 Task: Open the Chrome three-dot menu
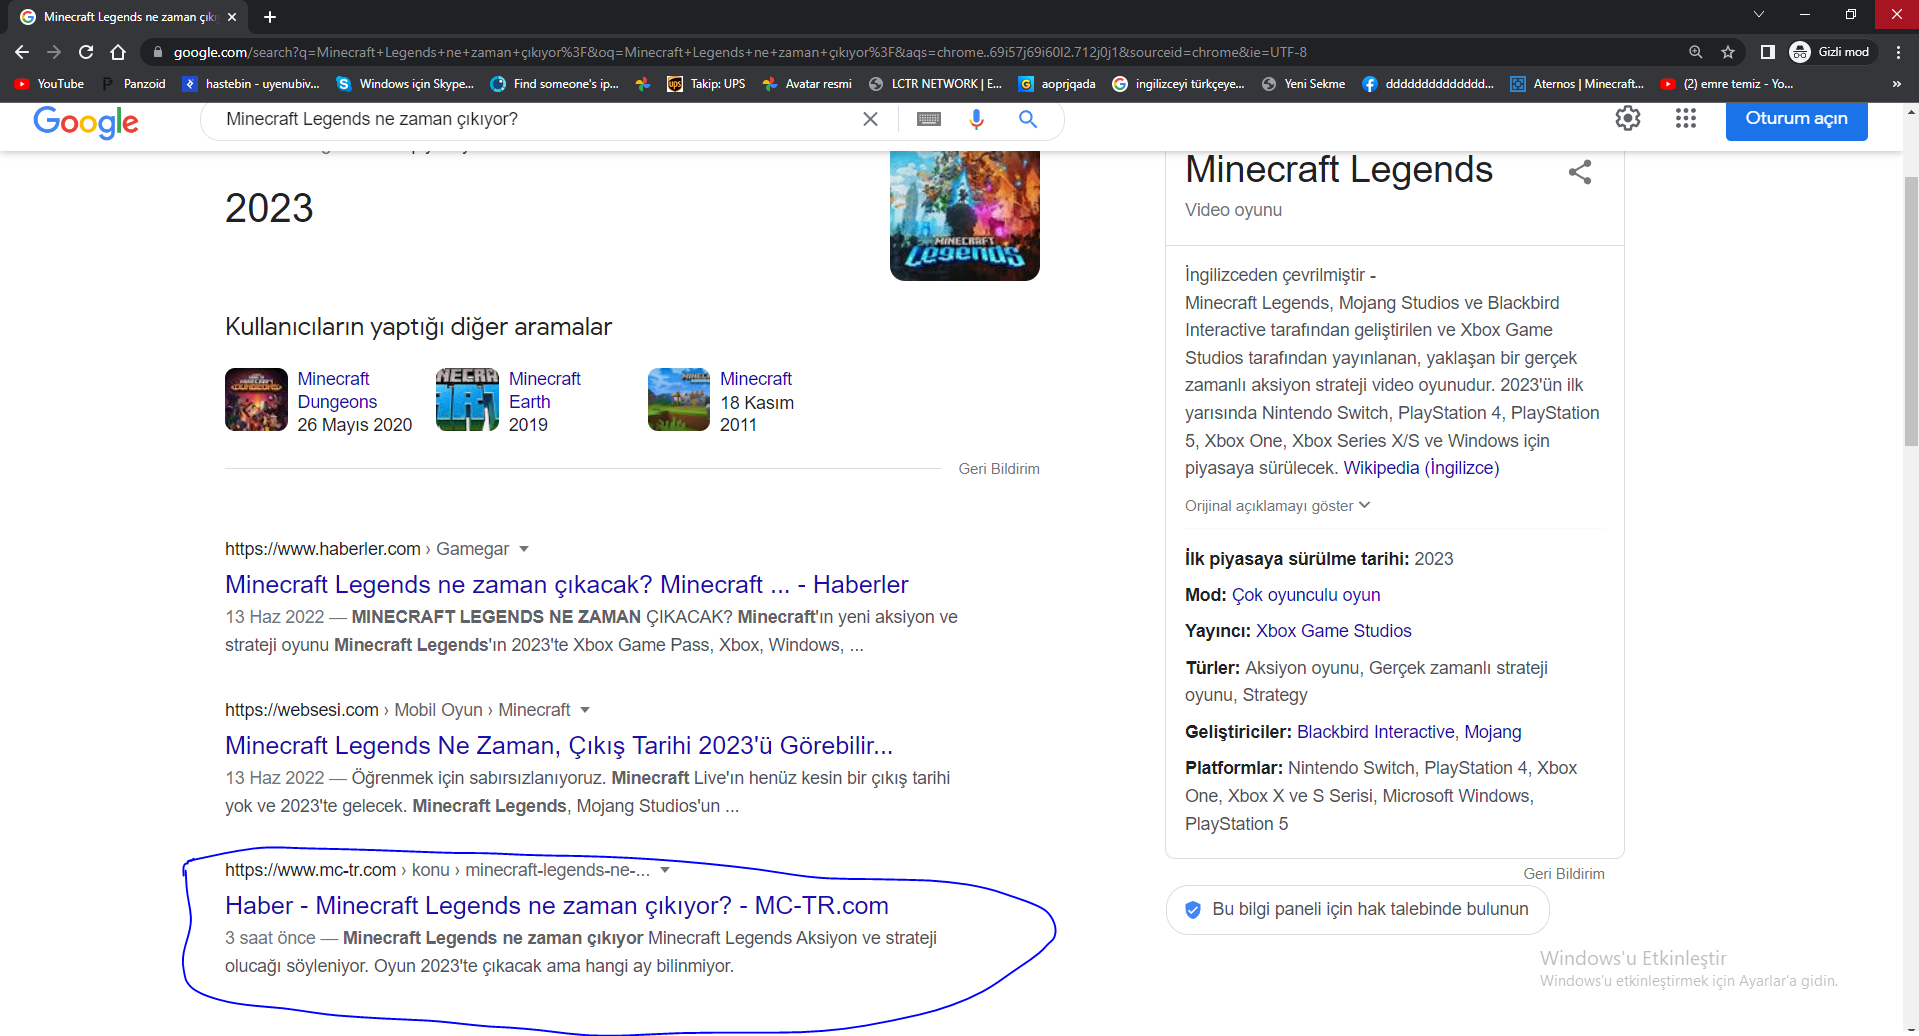click(x=1899, y=52)
